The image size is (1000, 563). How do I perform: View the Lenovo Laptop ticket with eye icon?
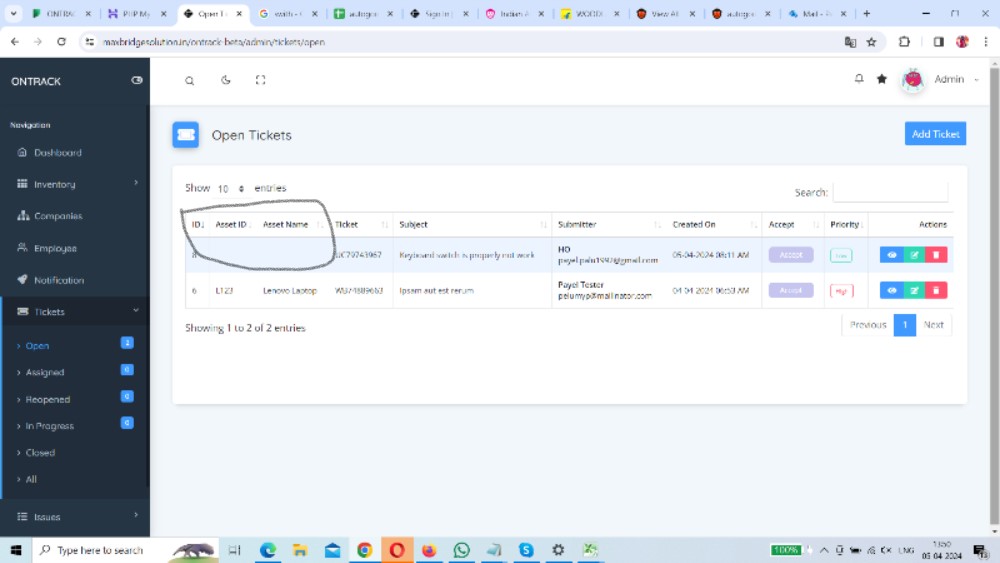[x=892, y=291]
